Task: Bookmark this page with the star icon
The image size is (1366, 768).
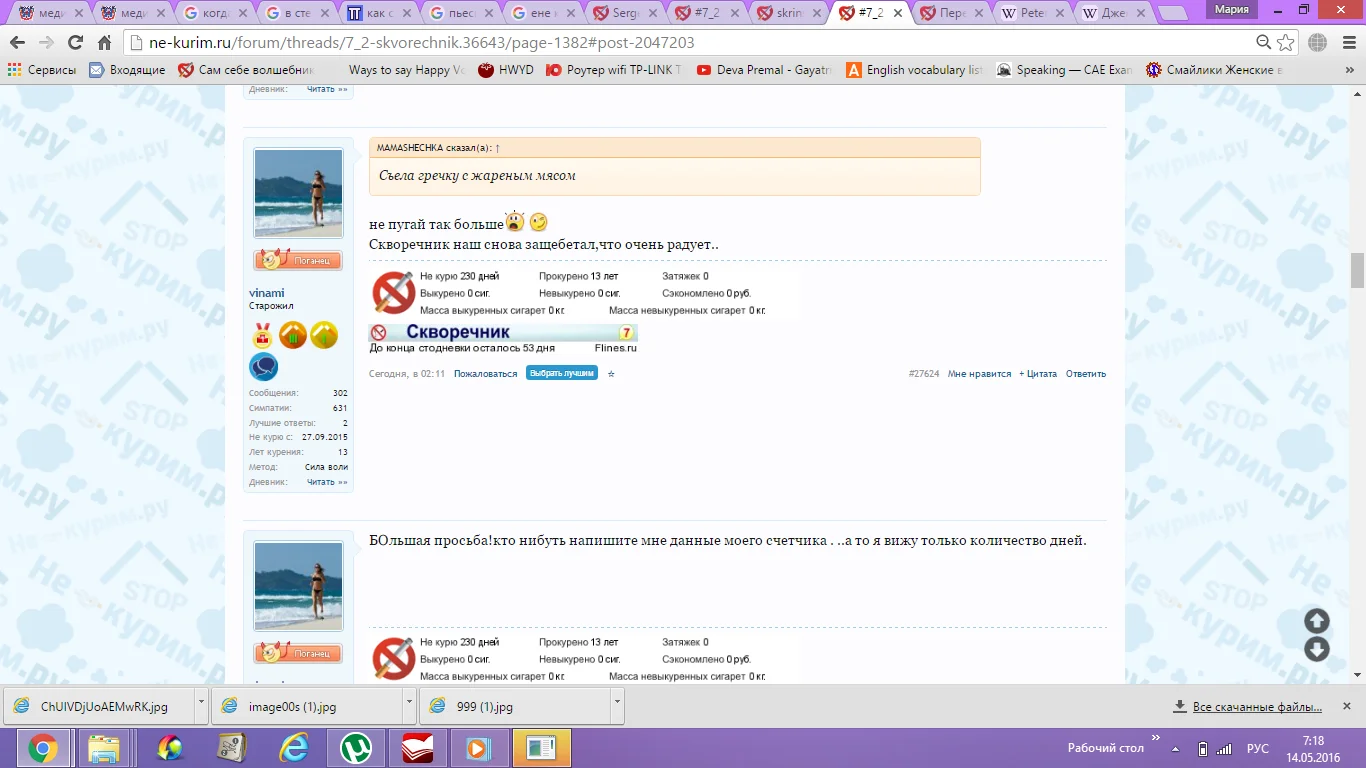Action: pos(1286,43)
